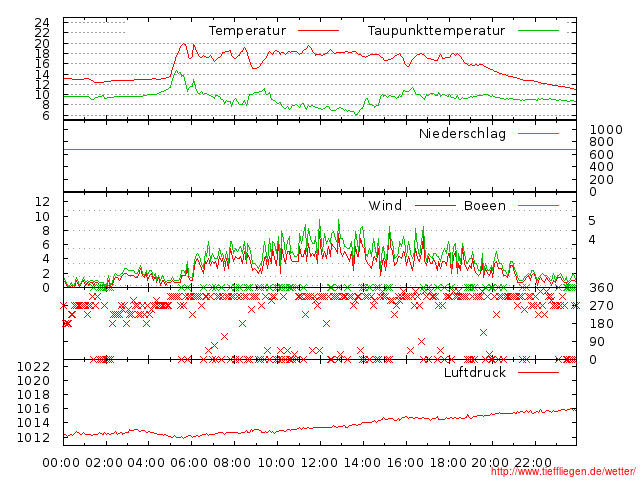
Task: Click the 1020 pressure axis value
Action: click(33, 381)
